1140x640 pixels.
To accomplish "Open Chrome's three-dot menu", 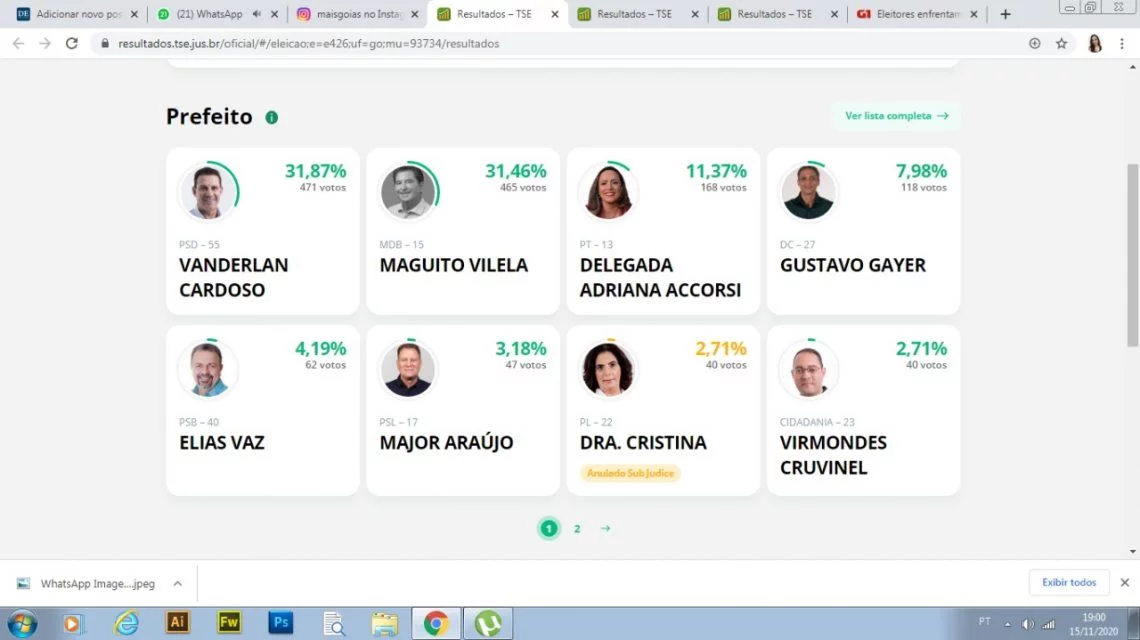I will pyautogui.click(x=1122, y=44).
